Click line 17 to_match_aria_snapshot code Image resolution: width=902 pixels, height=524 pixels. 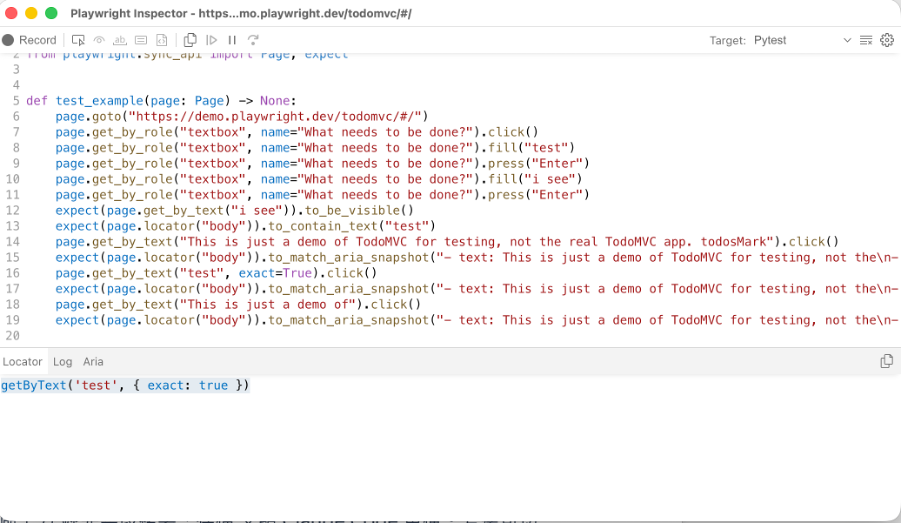pyautogui.click(x=477, y=289)
